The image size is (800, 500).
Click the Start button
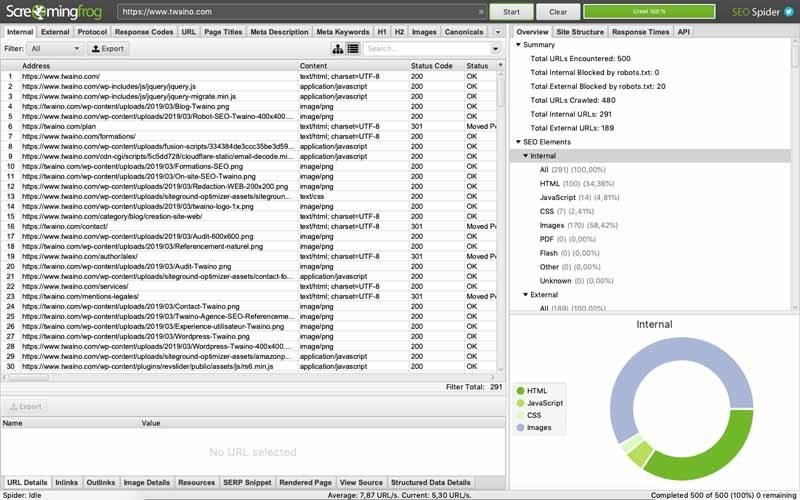pos(511,12)
